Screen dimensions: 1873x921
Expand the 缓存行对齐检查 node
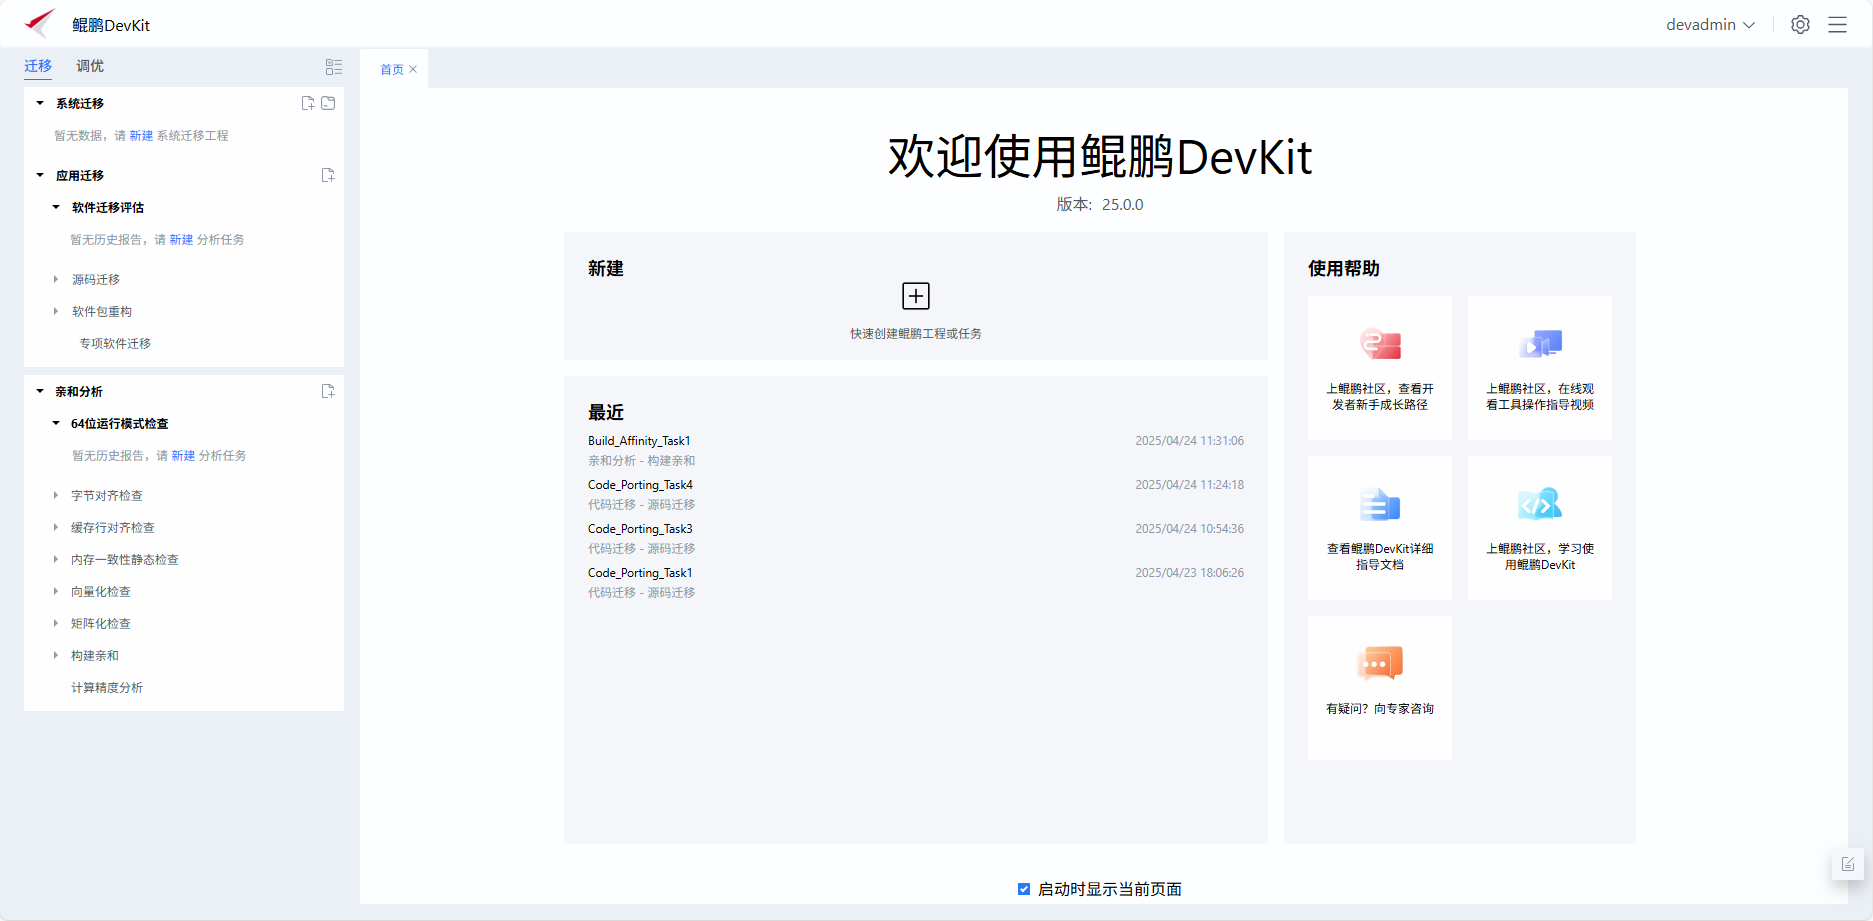click(56, 527)
